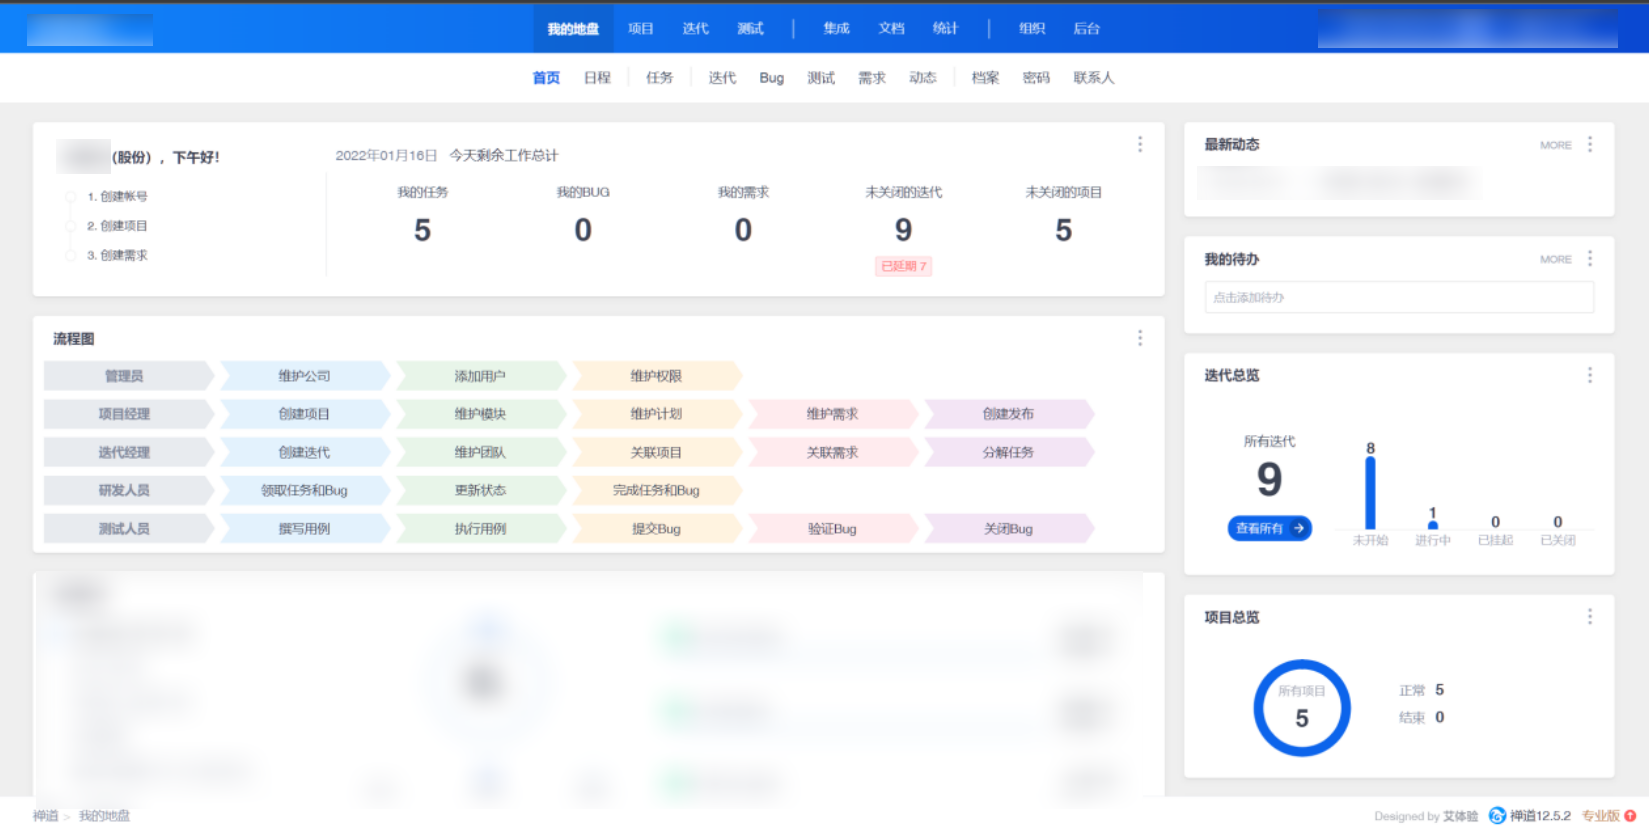Click the 未开始 blue bar in chart
The image size is (1649, 827).
click(x=1370, y=492)
